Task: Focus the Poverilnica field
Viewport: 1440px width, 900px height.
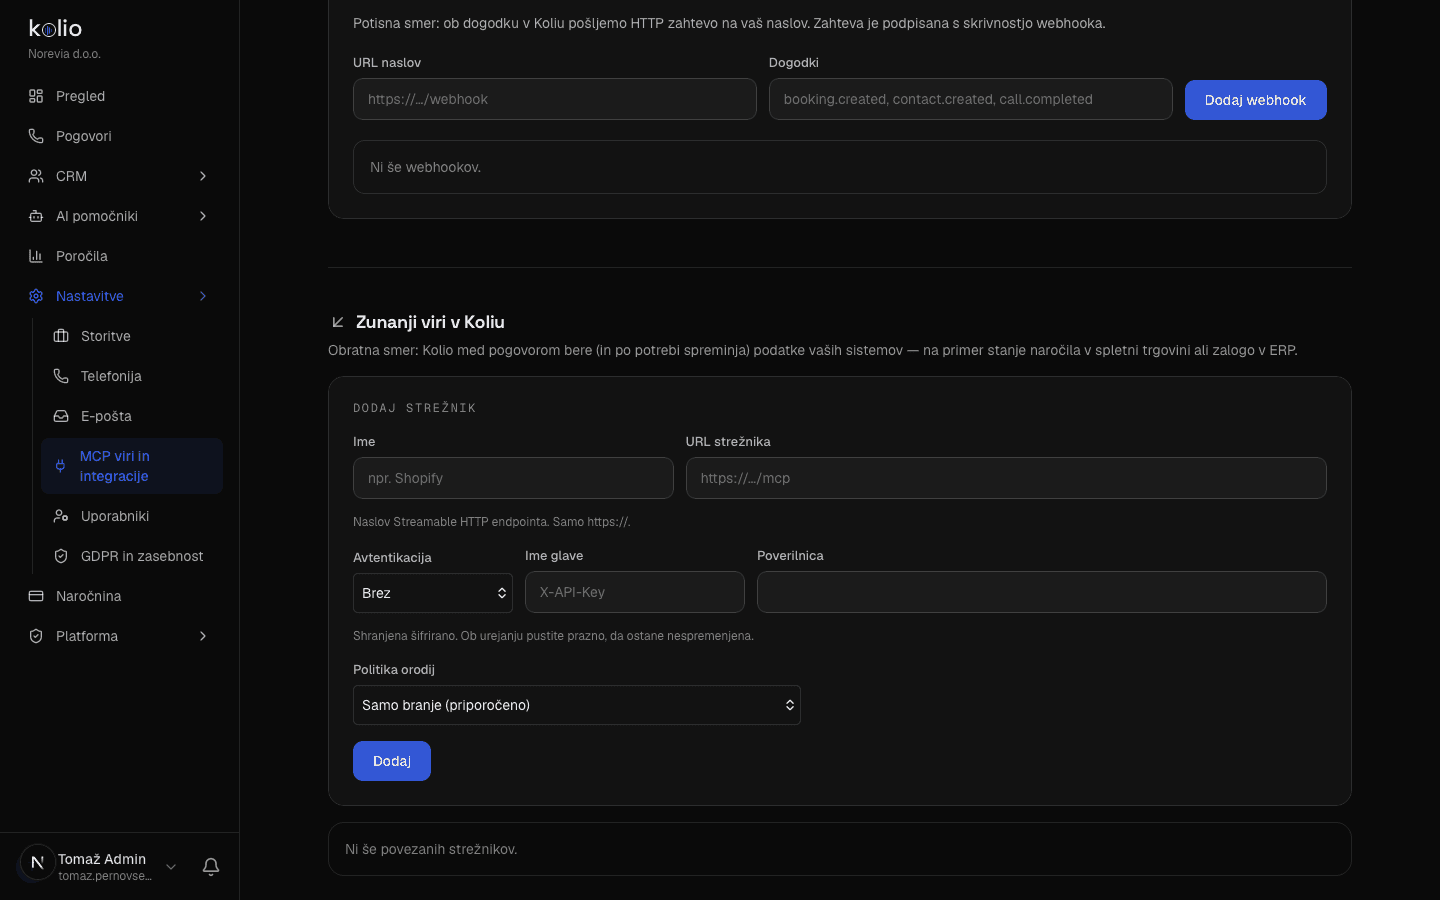Action: tap(1042, 592)
